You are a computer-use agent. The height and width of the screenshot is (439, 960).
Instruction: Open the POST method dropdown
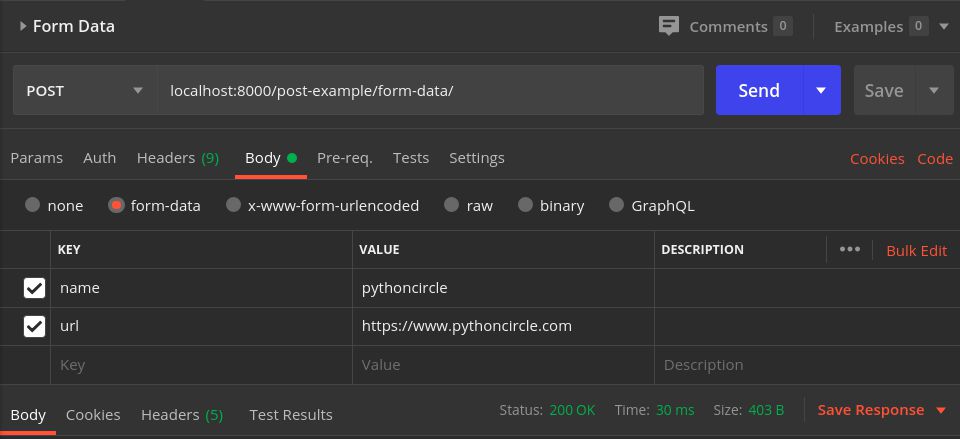pyautogui.click(x=84, y=91)
